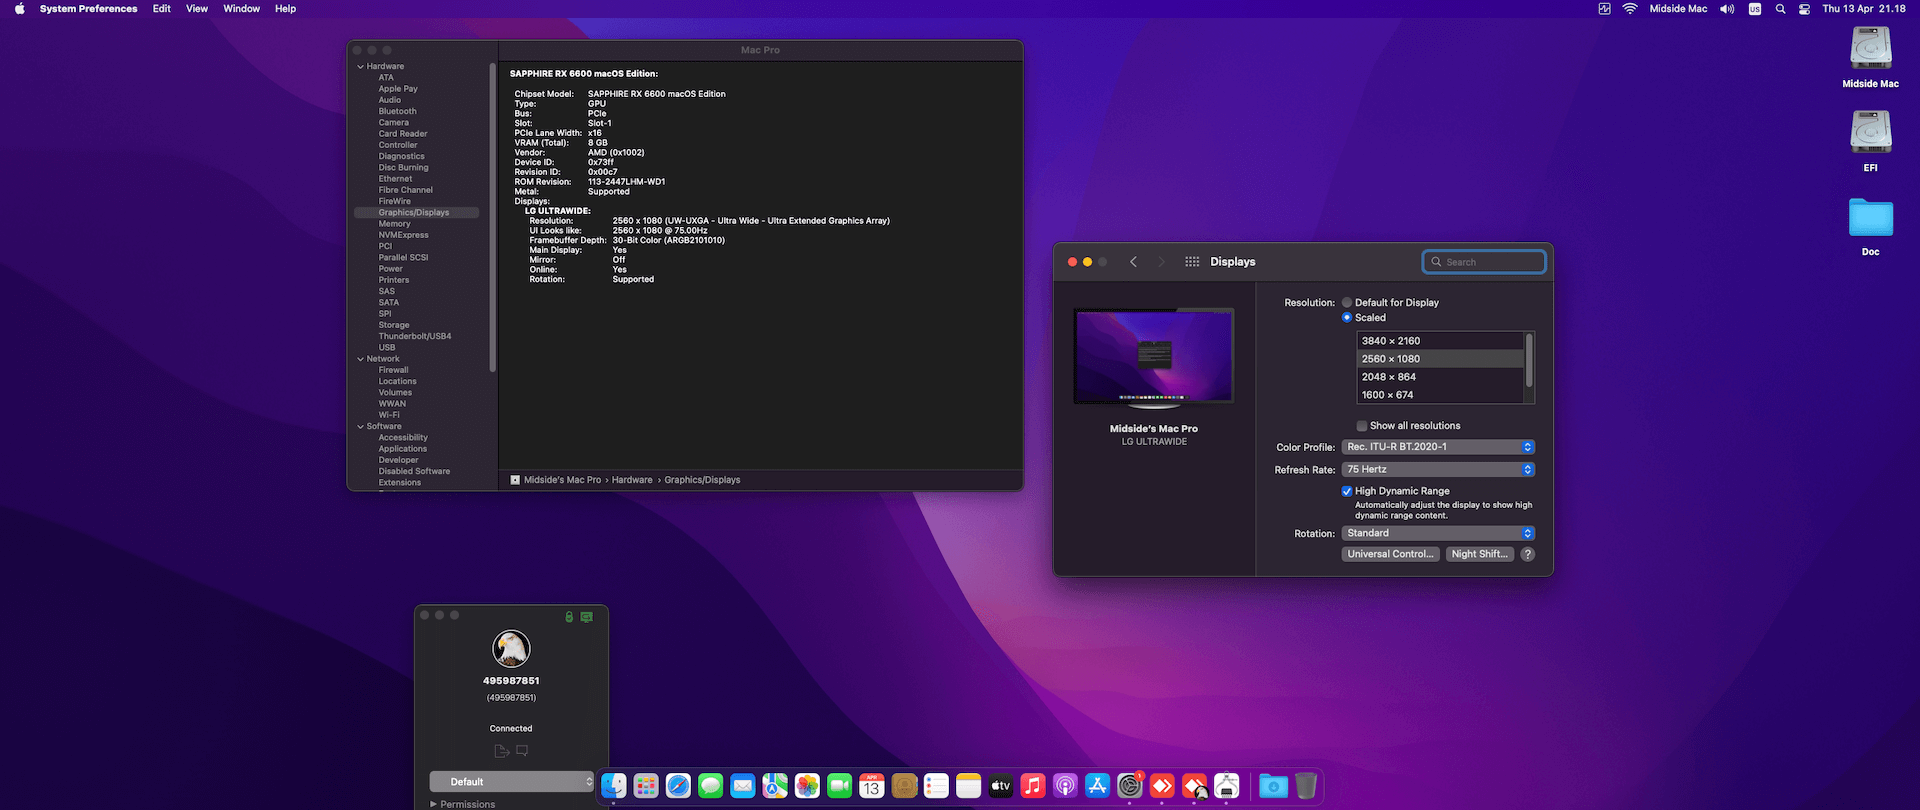
Task: Collapse the Hardware section in the sidebar
Action: (360, 67)
